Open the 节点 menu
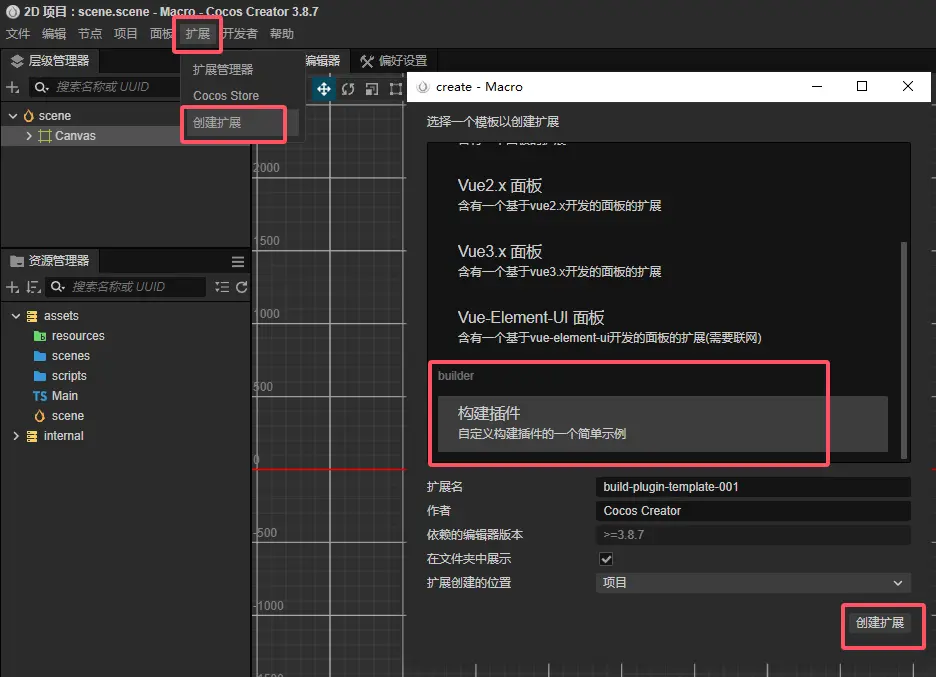Viewport: 936px width, 677px height. click(x=90, y=34)
